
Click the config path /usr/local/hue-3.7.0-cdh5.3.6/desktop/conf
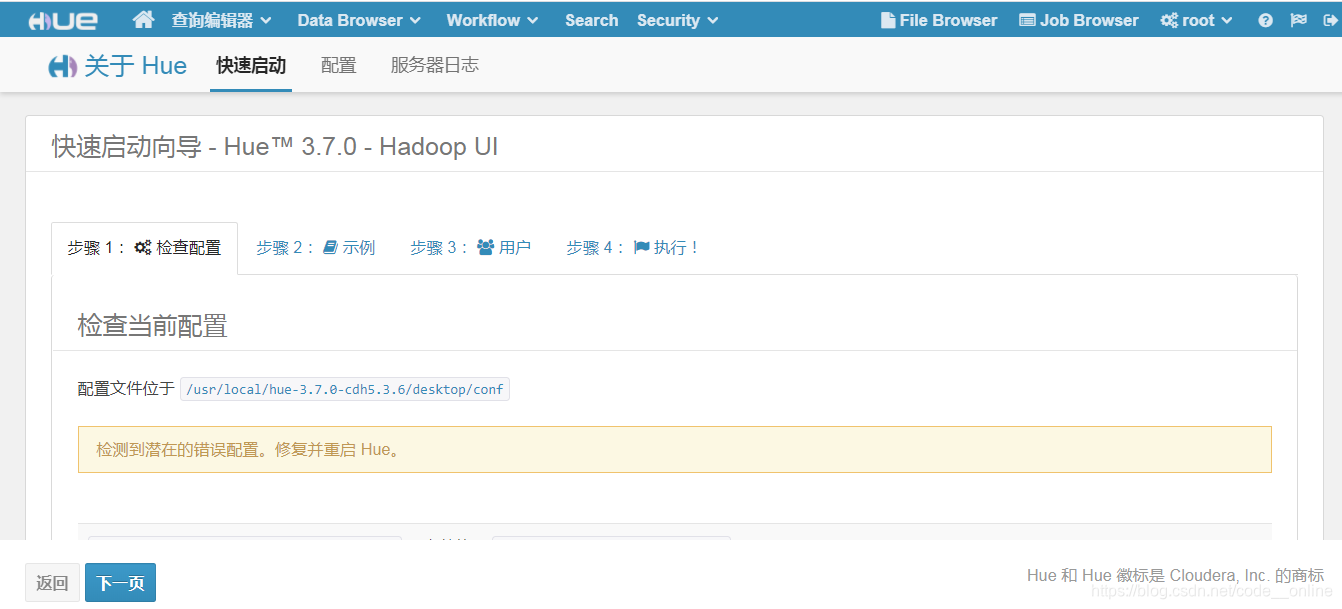coord(345,389)
